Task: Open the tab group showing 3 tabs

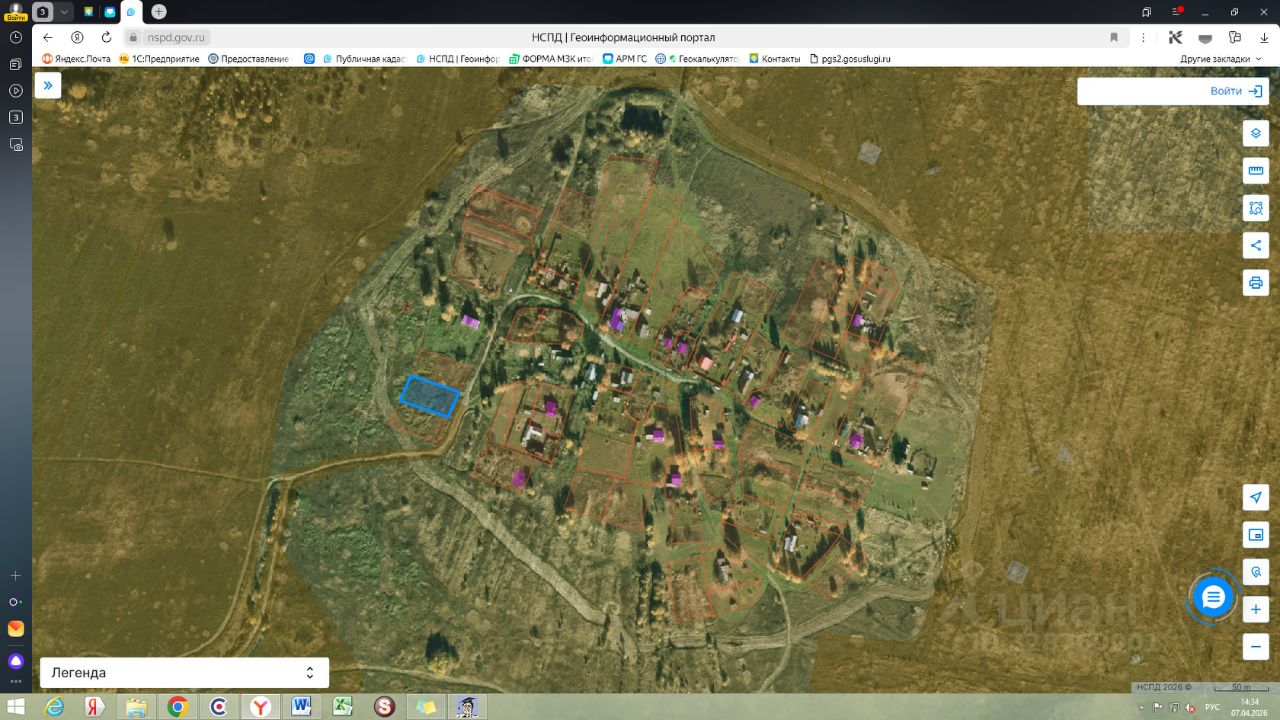Action: pos(44,12)
